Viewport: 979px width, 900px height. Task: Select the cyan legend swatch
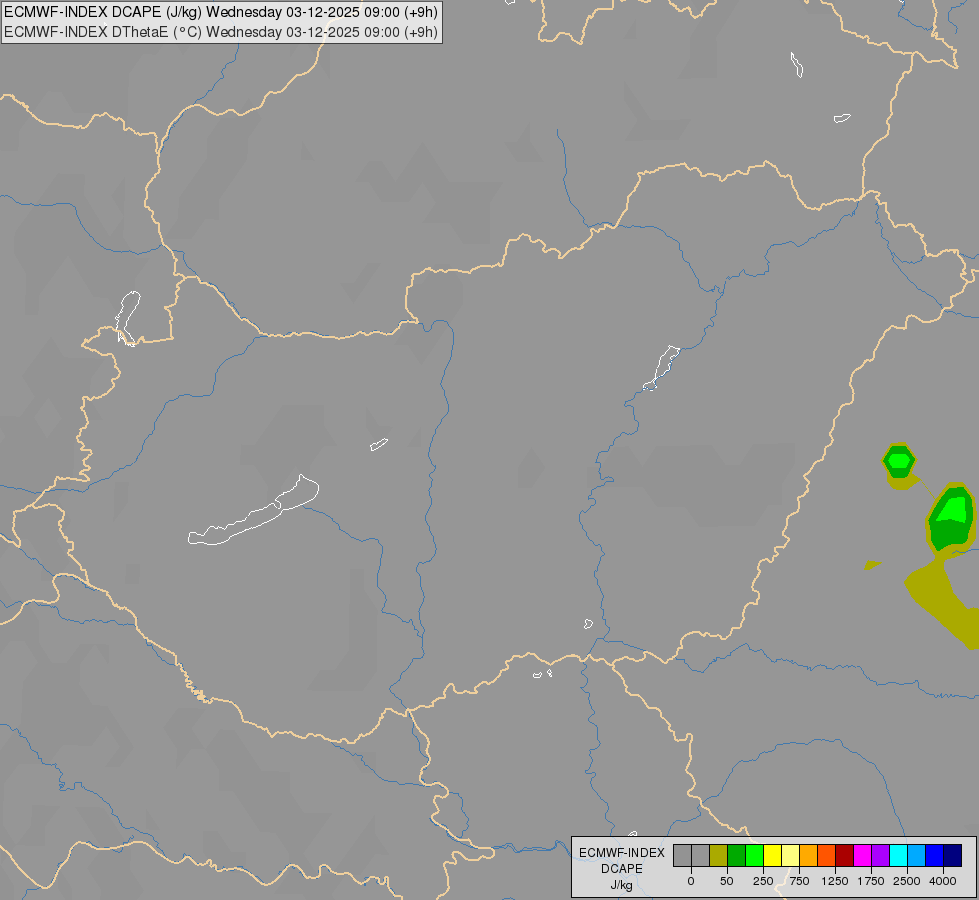coord(898,855)
